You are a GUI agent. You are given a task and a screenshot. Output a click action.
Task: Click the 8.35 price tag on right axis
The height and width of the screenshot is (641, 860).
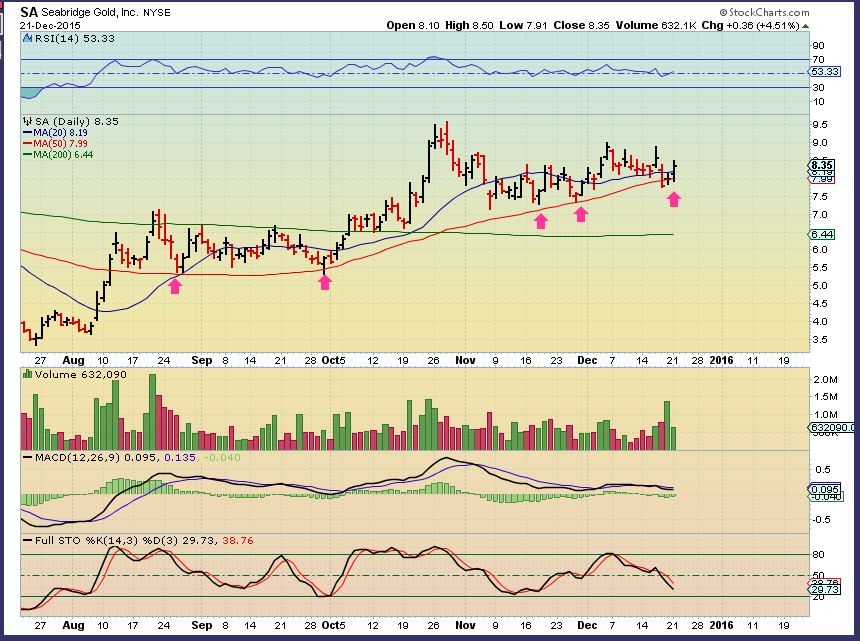coord(822,165)
